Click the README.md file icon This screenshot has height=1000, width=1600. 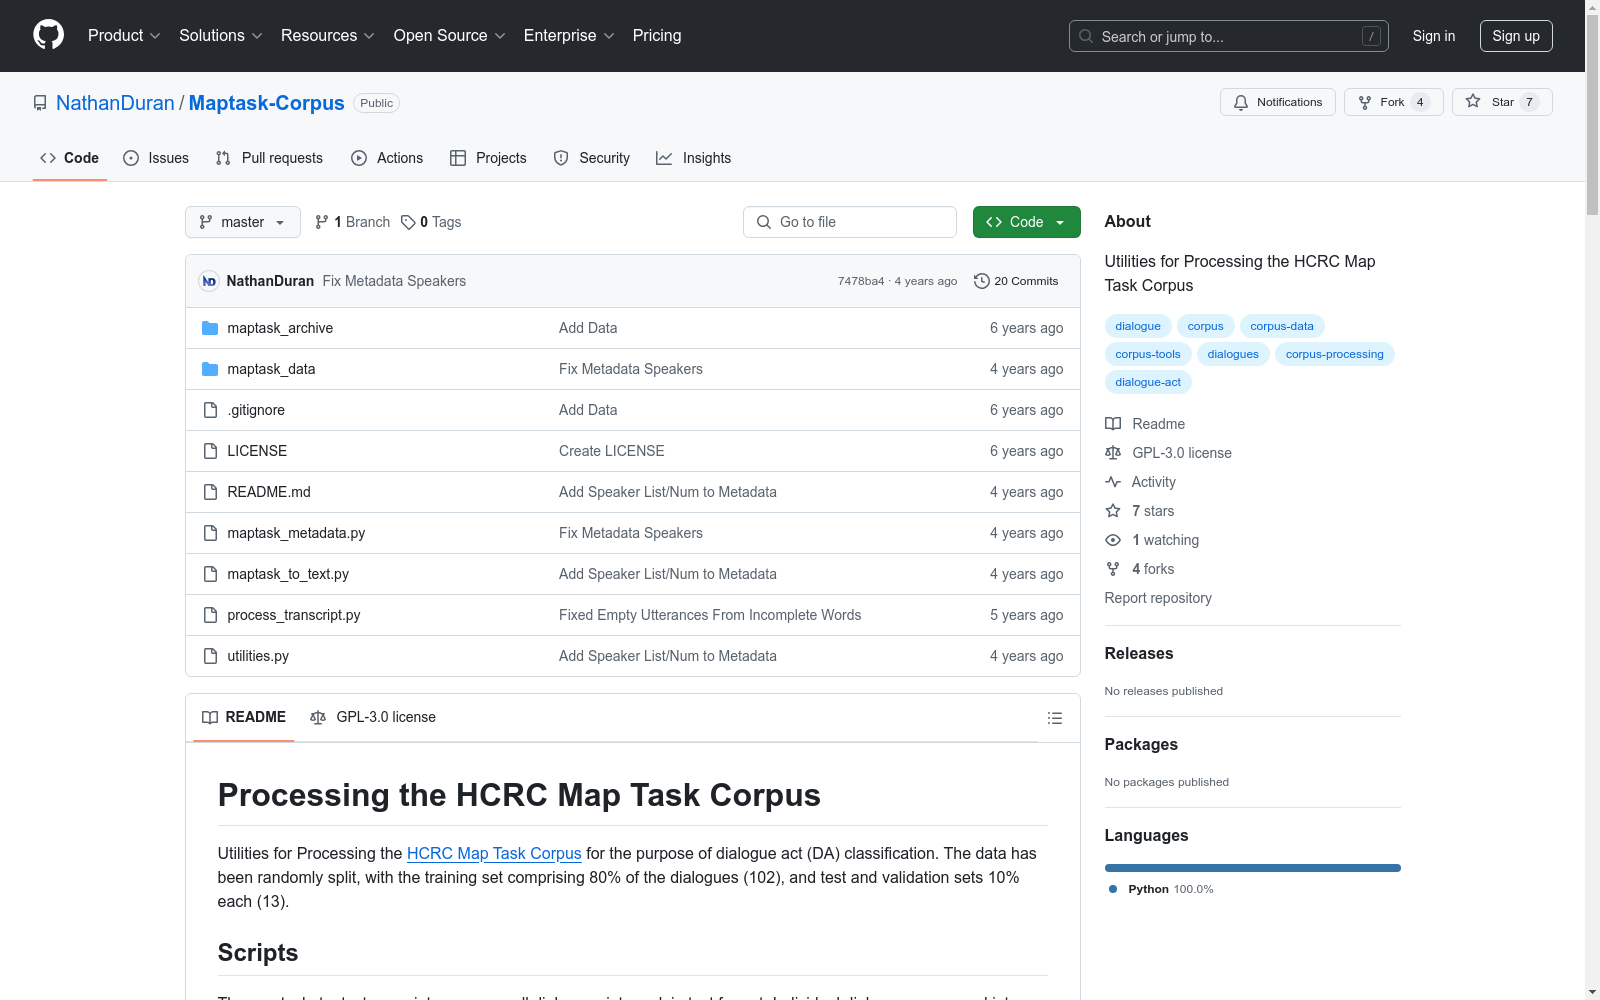210,492
